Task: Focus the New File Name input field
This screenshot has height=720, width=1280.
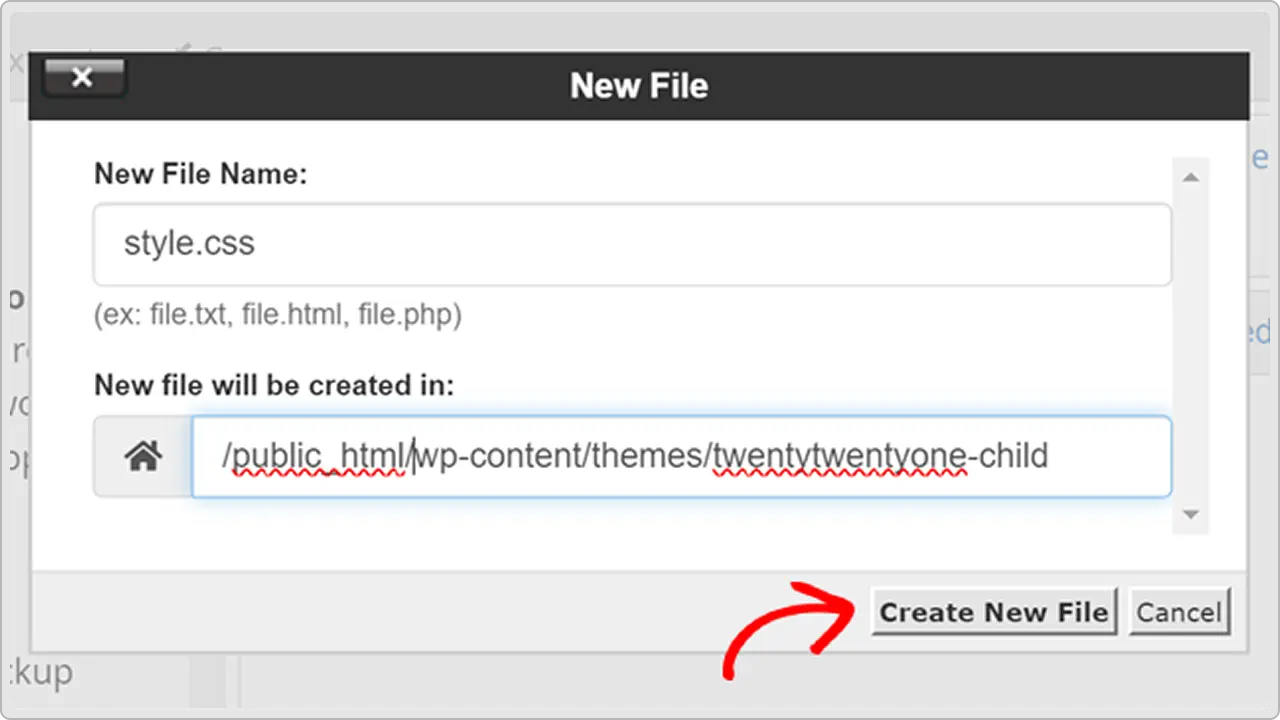Action: coord(632,245)
